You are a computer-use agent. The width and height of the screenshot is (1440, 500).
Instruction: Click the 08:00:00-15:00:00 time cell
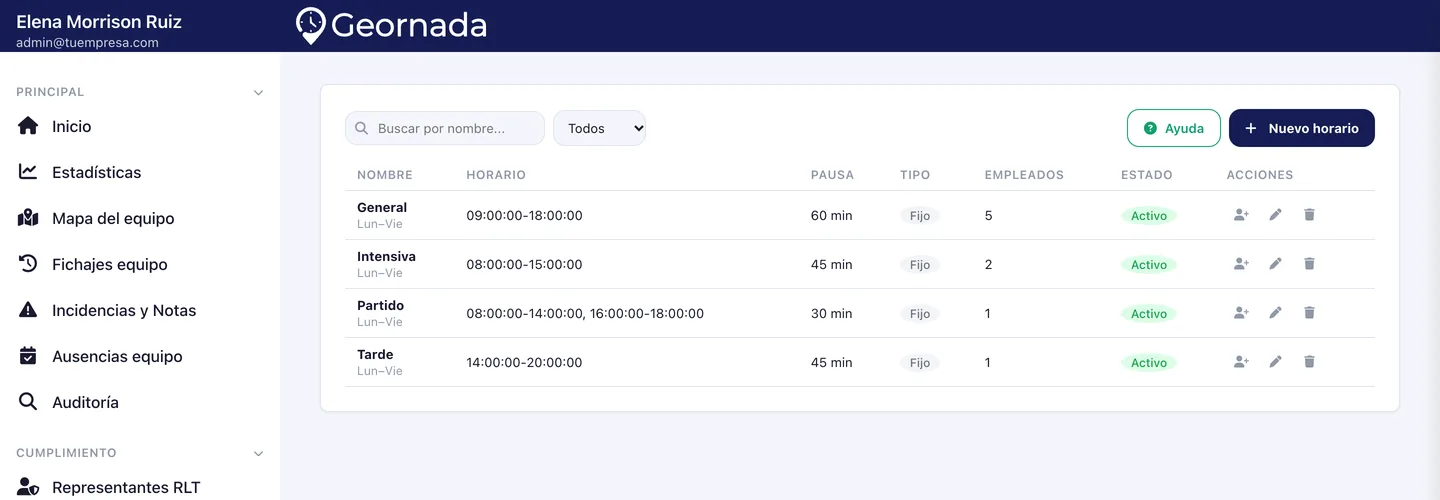[524, 264]
